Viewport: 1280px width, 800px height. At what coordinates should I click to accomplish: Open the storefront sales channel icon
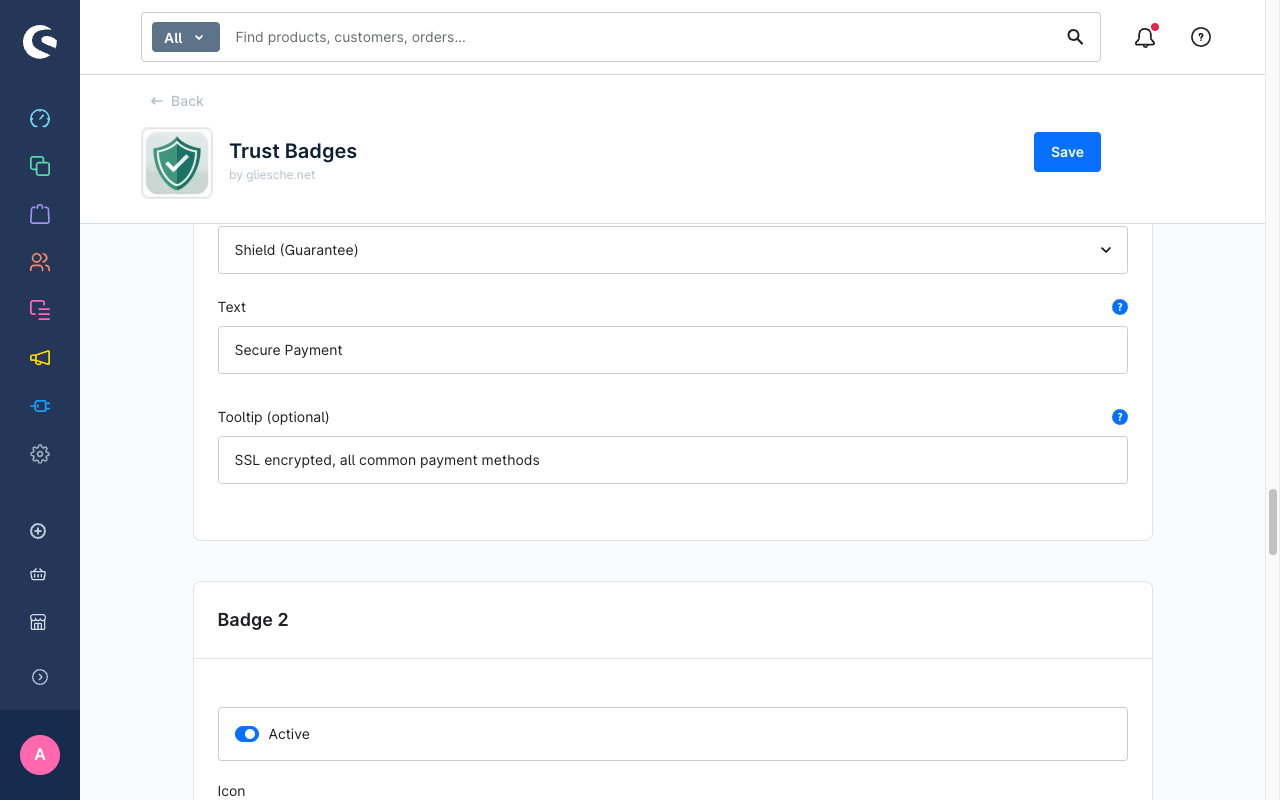click(38, 622)
